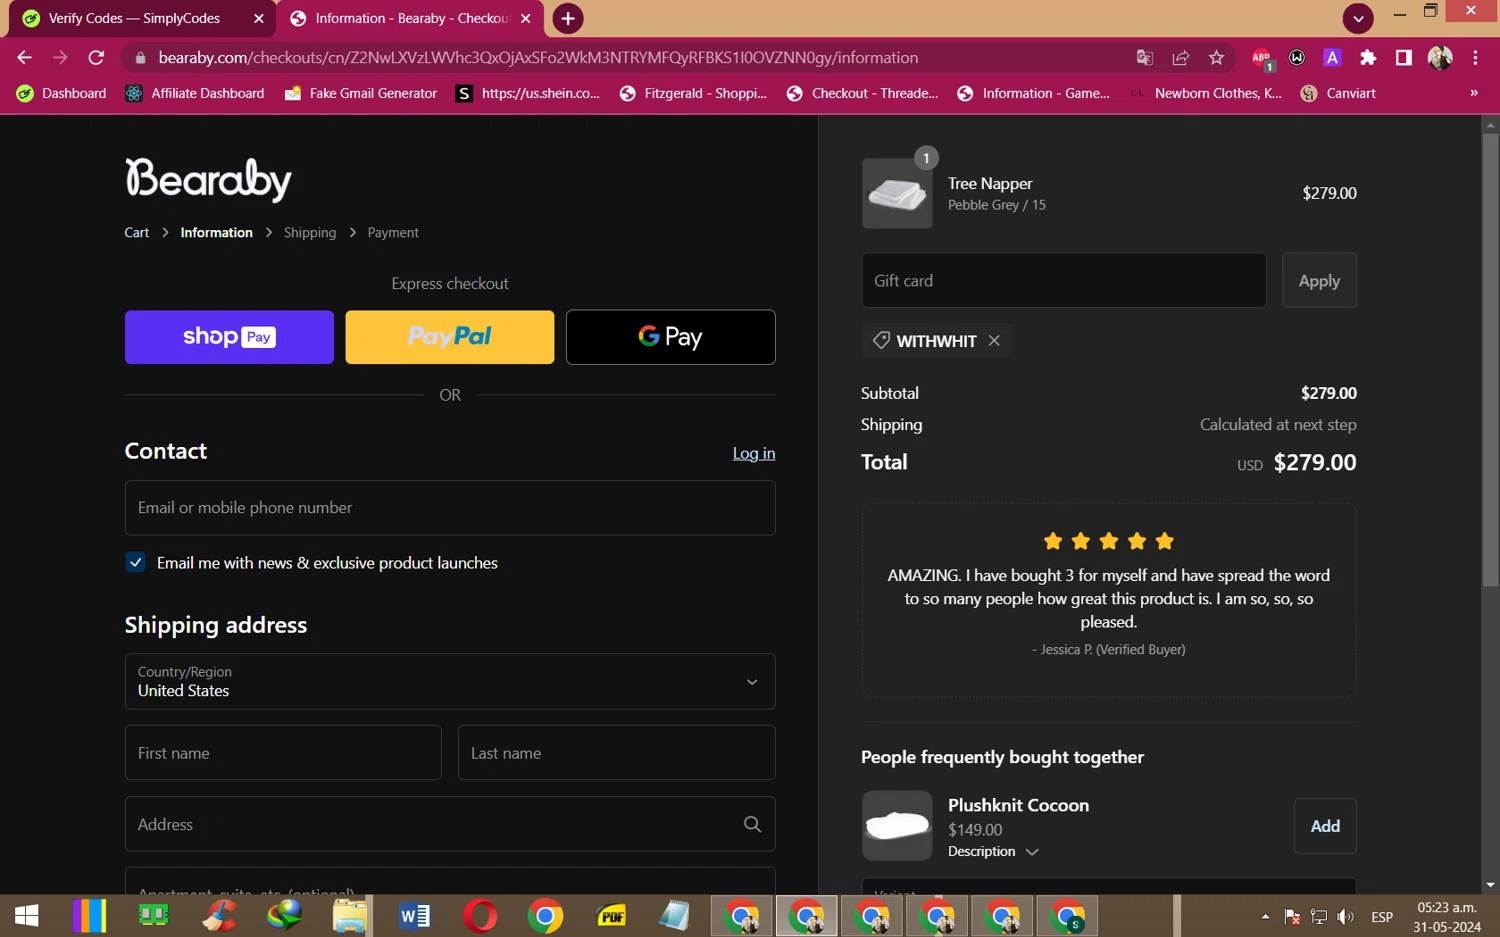Expand the Plushknit Cocoon Description

tap(993, 852)
